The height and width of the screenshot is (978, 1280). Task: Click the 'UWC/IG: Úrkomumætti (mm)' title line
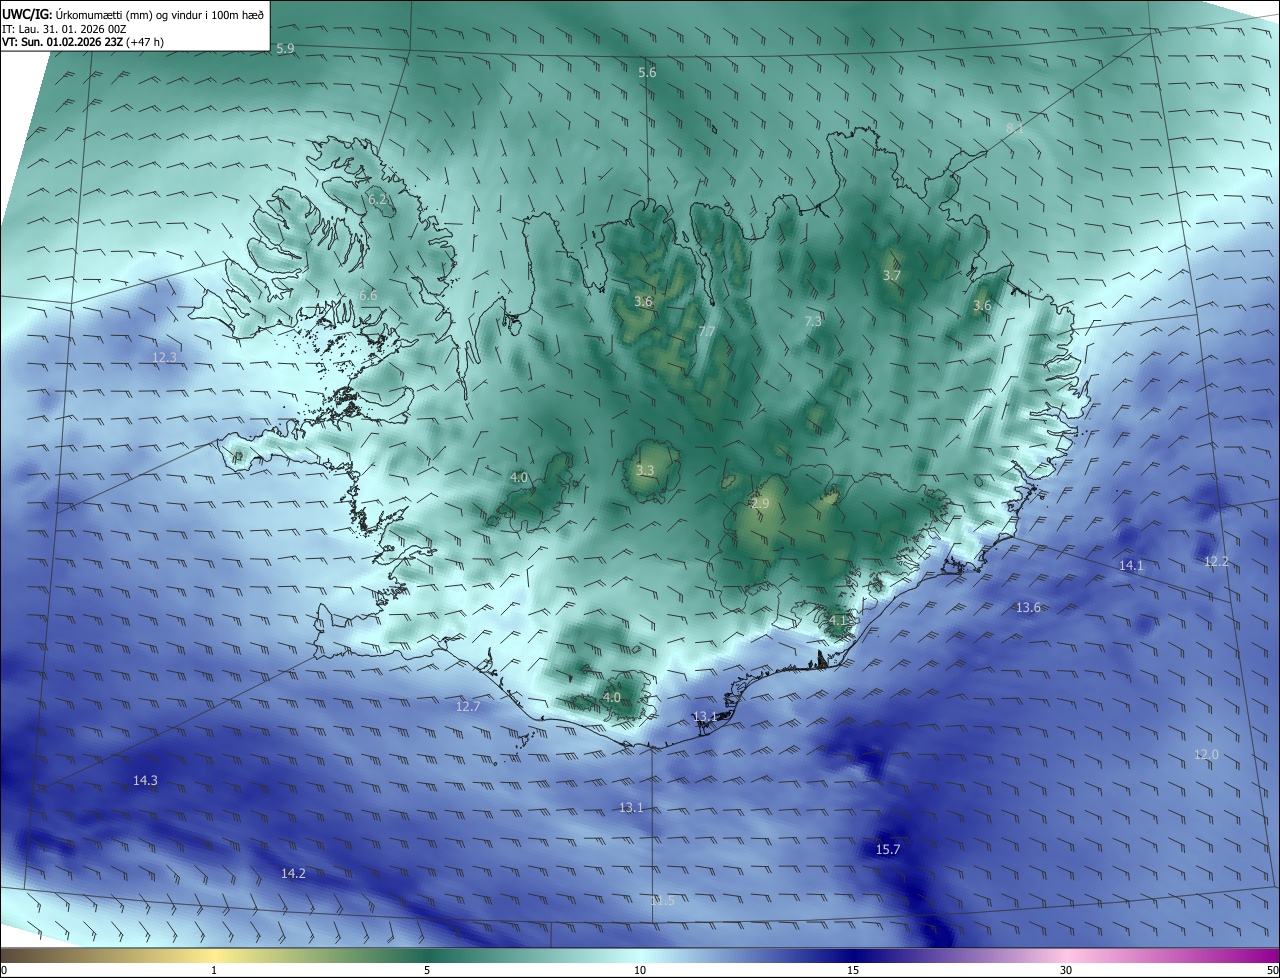click(x=133, y=15)
